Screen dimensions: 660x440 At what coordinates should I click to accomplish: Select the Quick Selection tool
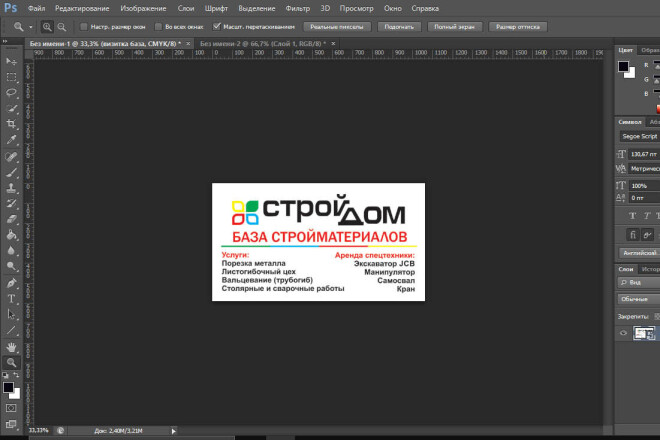click(x=11, y=109)
